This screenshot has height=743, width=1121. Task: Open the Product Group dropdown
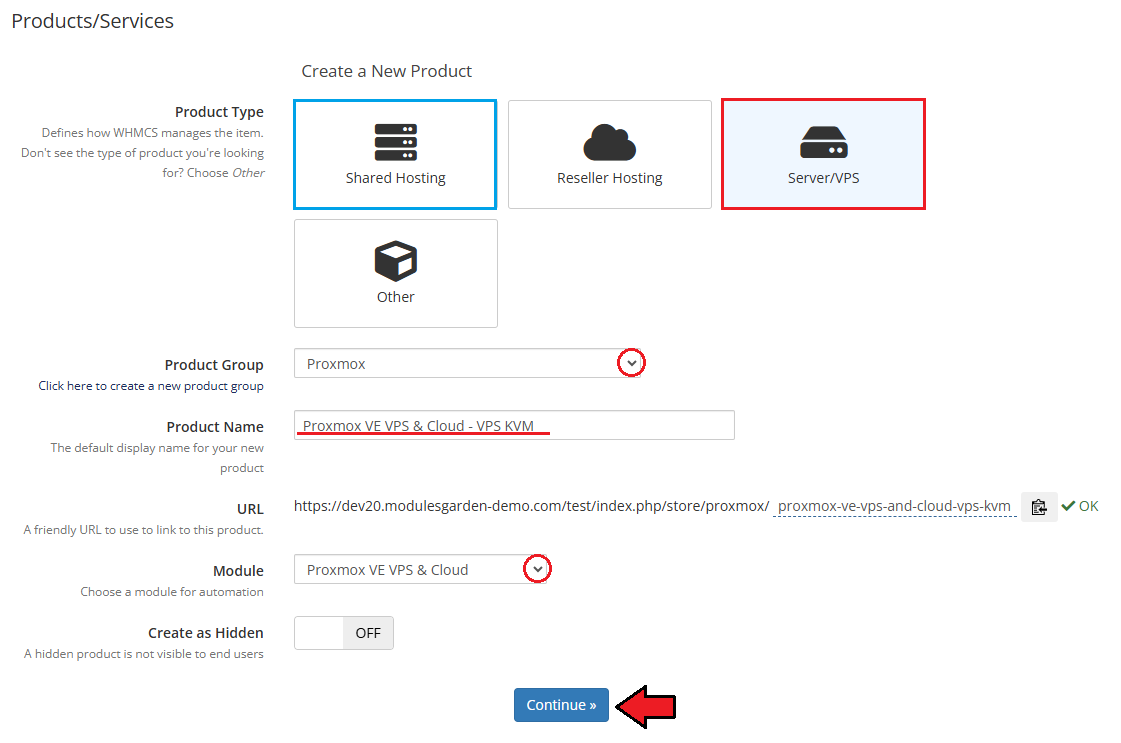click(x=469, y=363)
